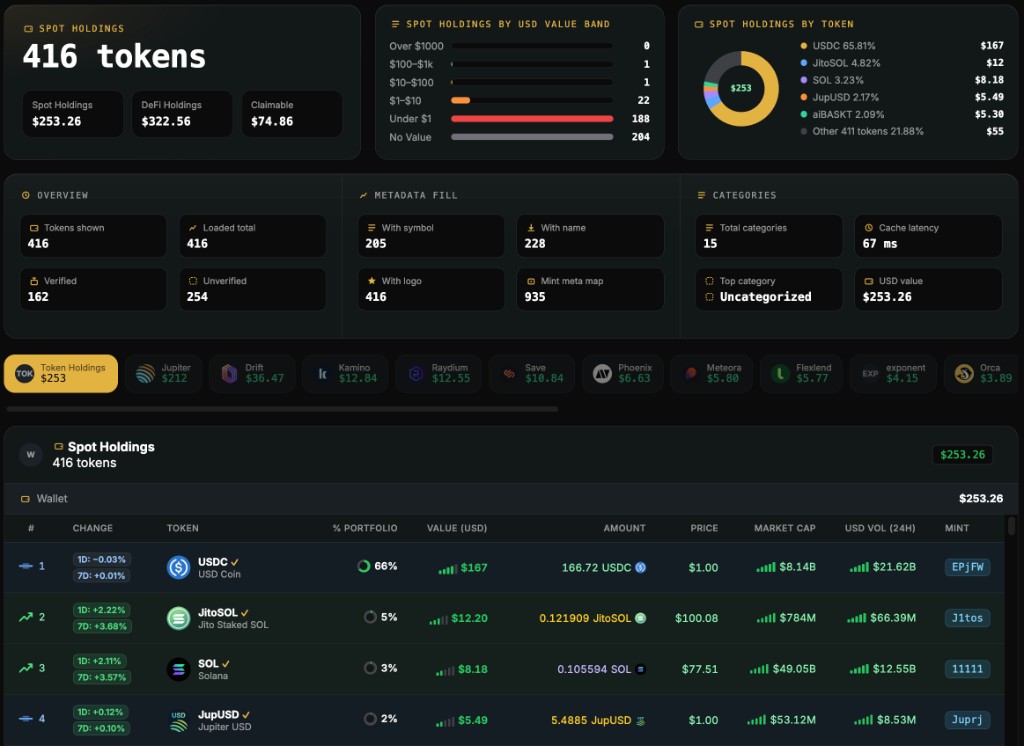Click the USDC token logo

pos(178,567)
